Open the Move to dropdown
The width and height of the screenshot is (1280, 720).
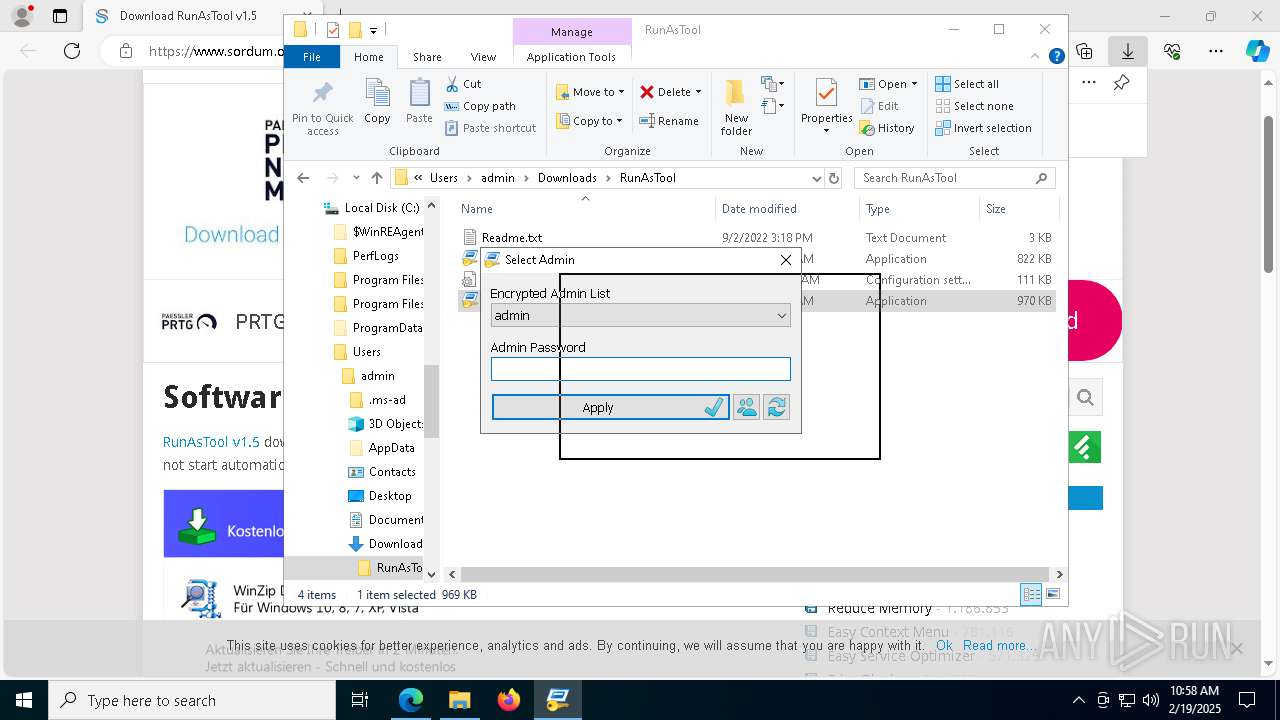coord(590,92)
